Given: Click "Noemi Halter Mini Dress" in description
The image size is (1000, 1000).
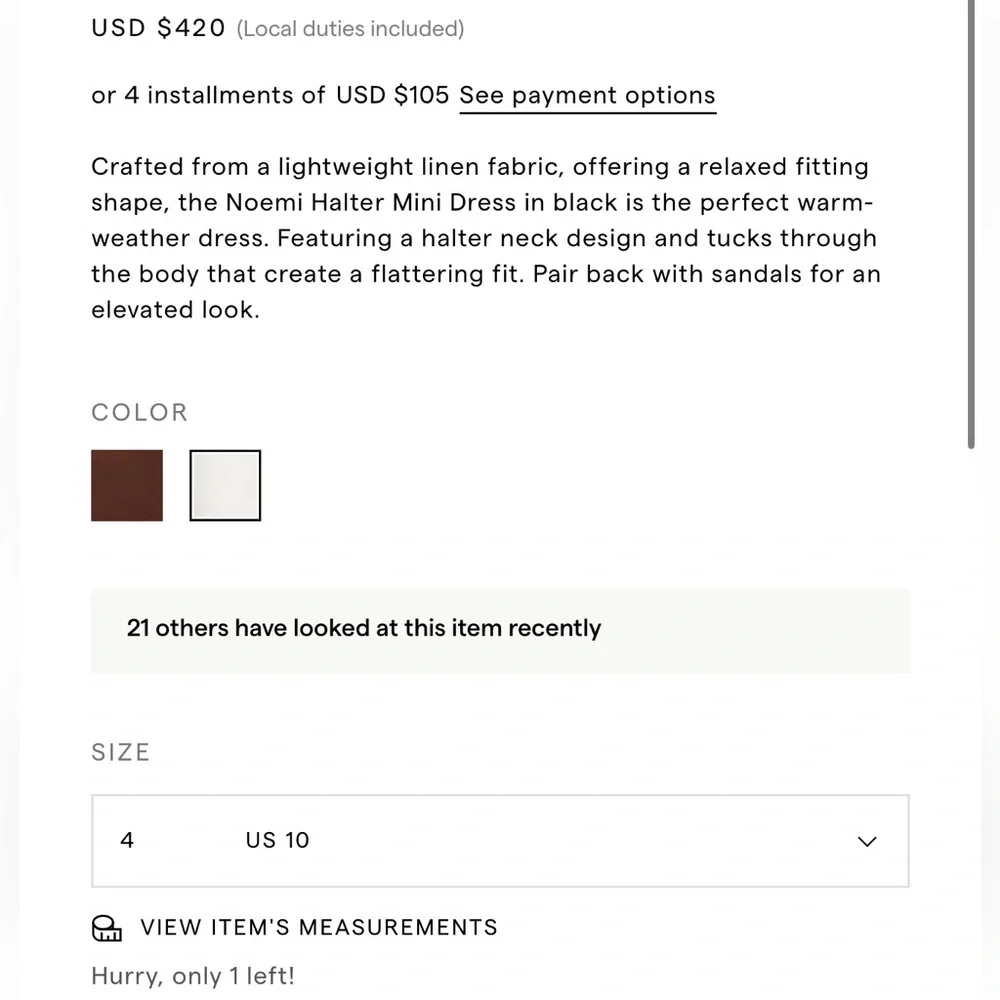Looking at the screenshot, I should (x=371, y=202).
